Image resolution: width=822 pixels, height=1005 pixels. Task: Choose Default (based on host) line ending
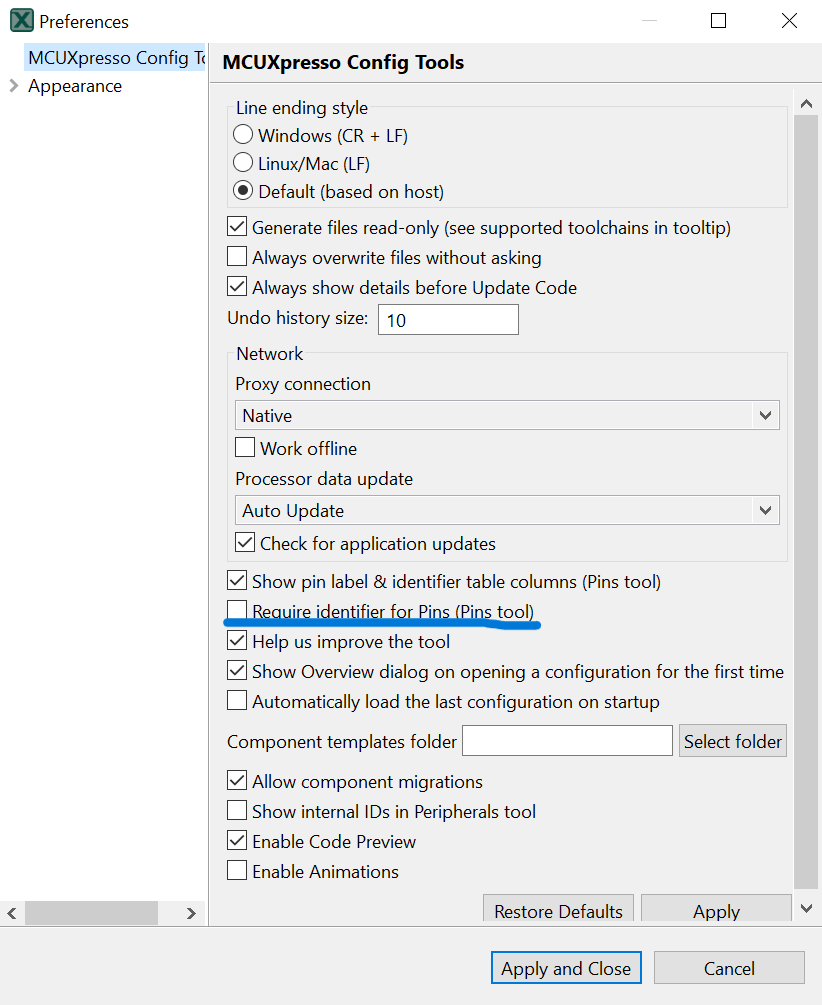click(243, 190)
